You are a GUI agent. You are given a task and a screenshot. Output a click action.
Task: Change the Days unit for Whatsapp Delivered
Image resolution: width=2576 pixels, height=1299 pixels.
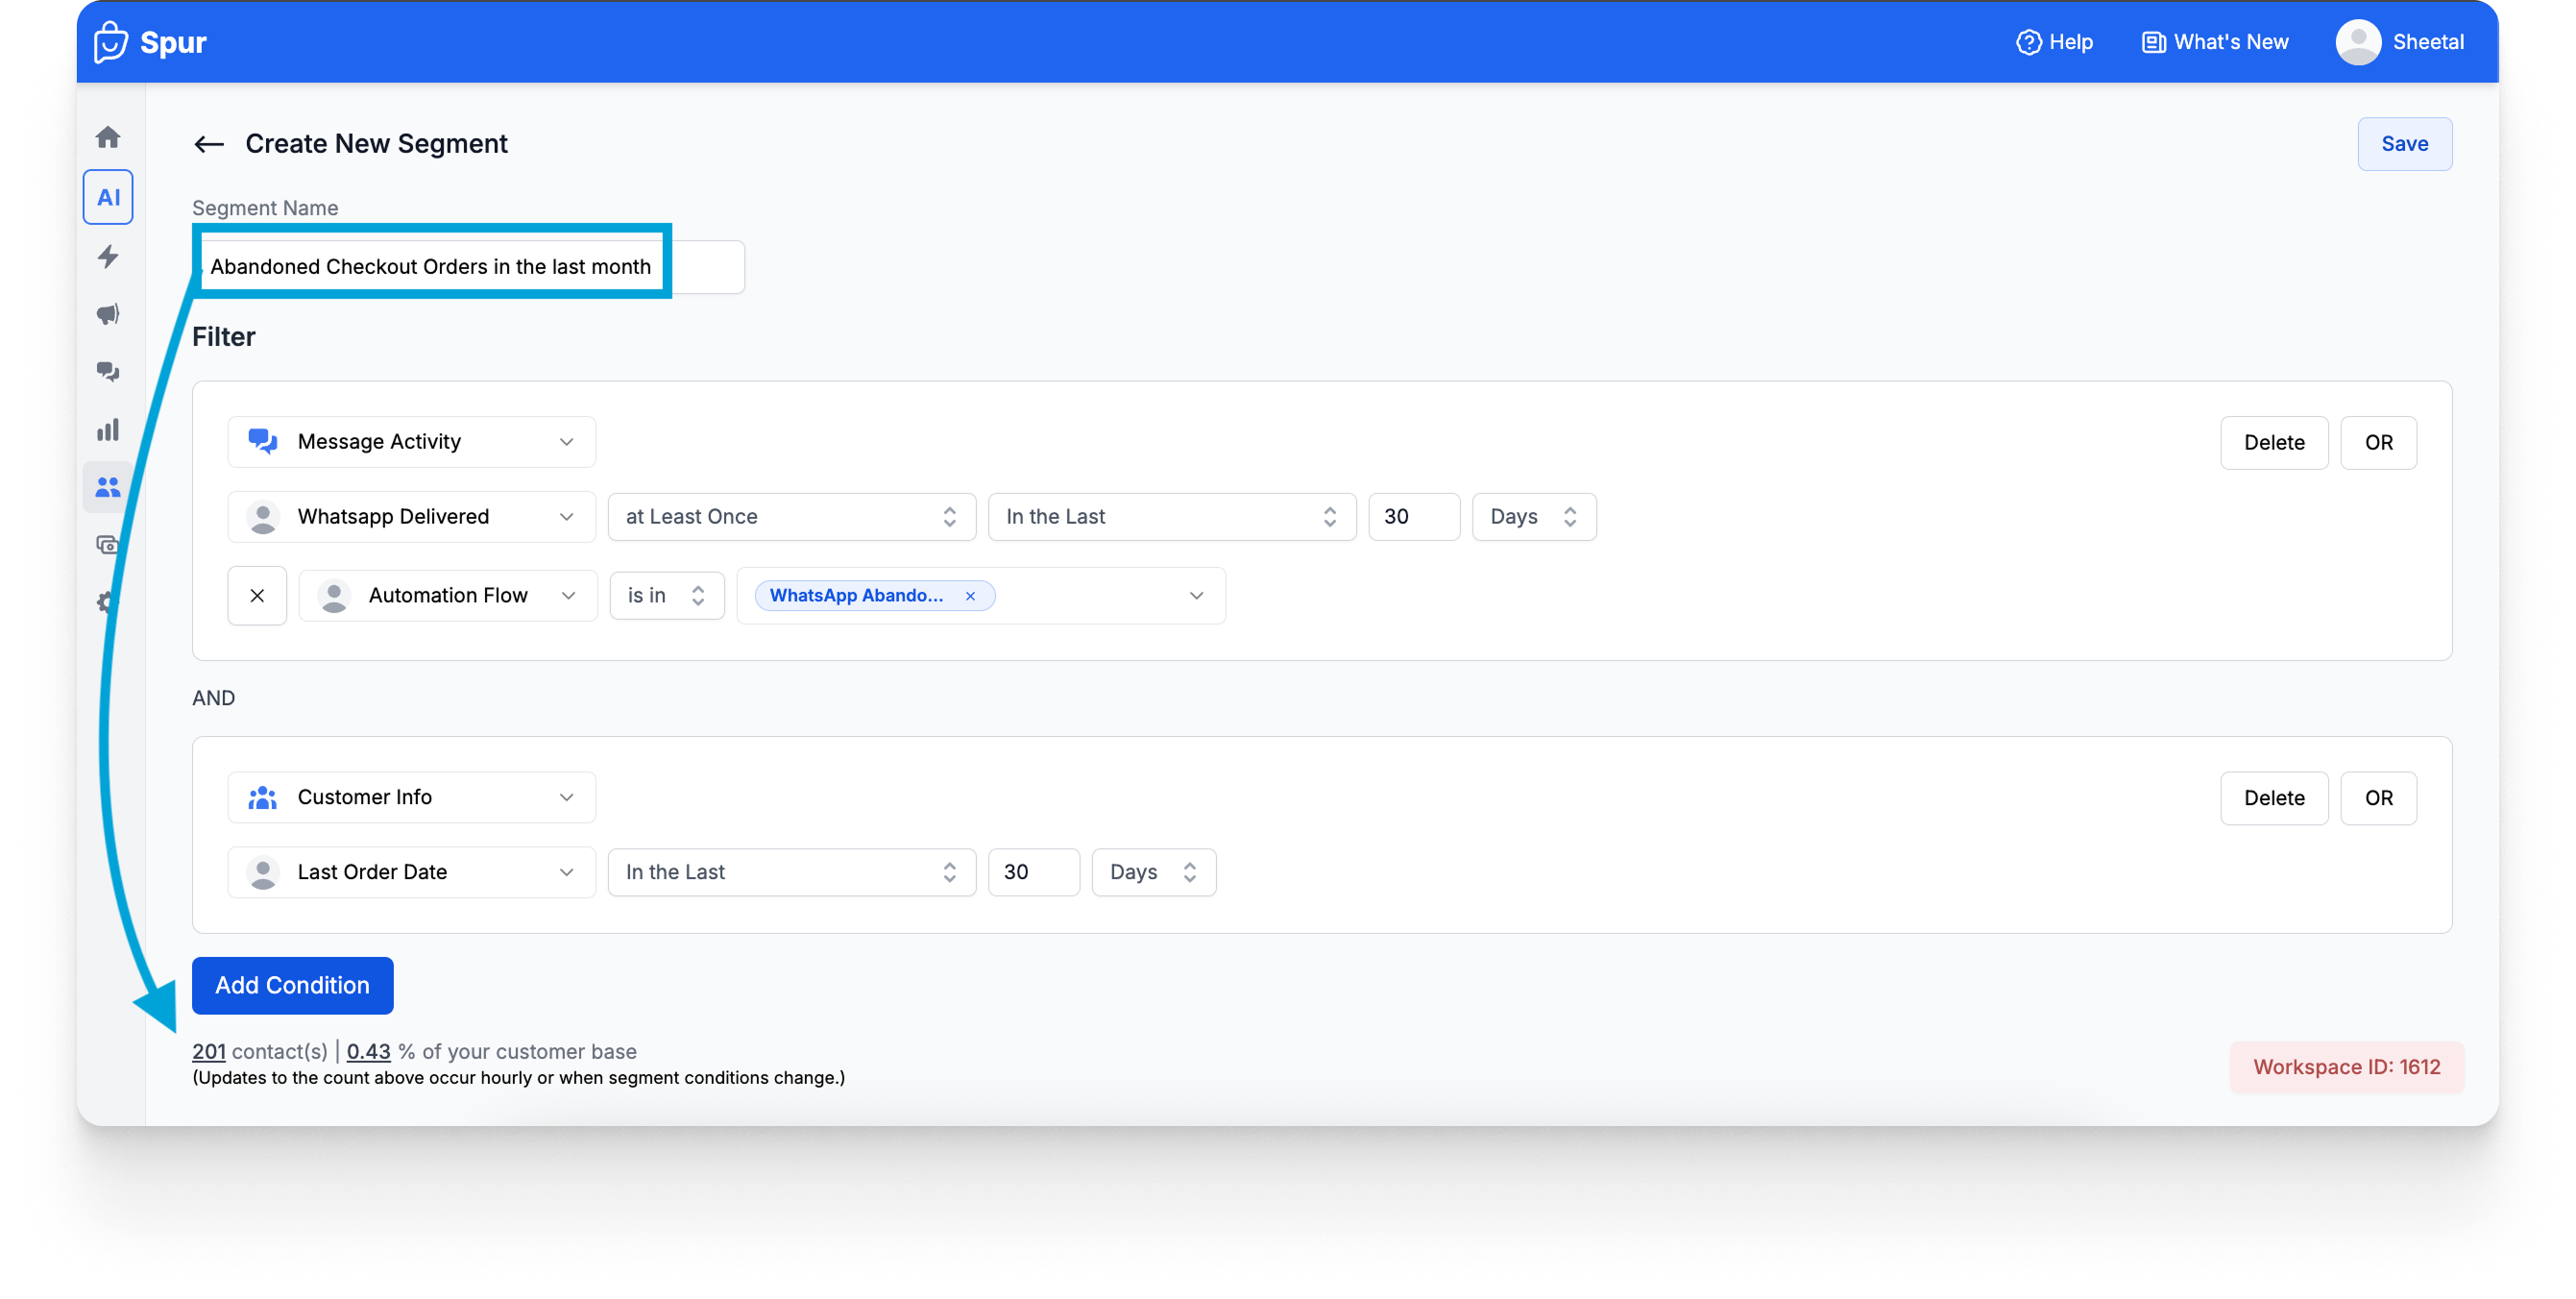(x=1533, y=517)
